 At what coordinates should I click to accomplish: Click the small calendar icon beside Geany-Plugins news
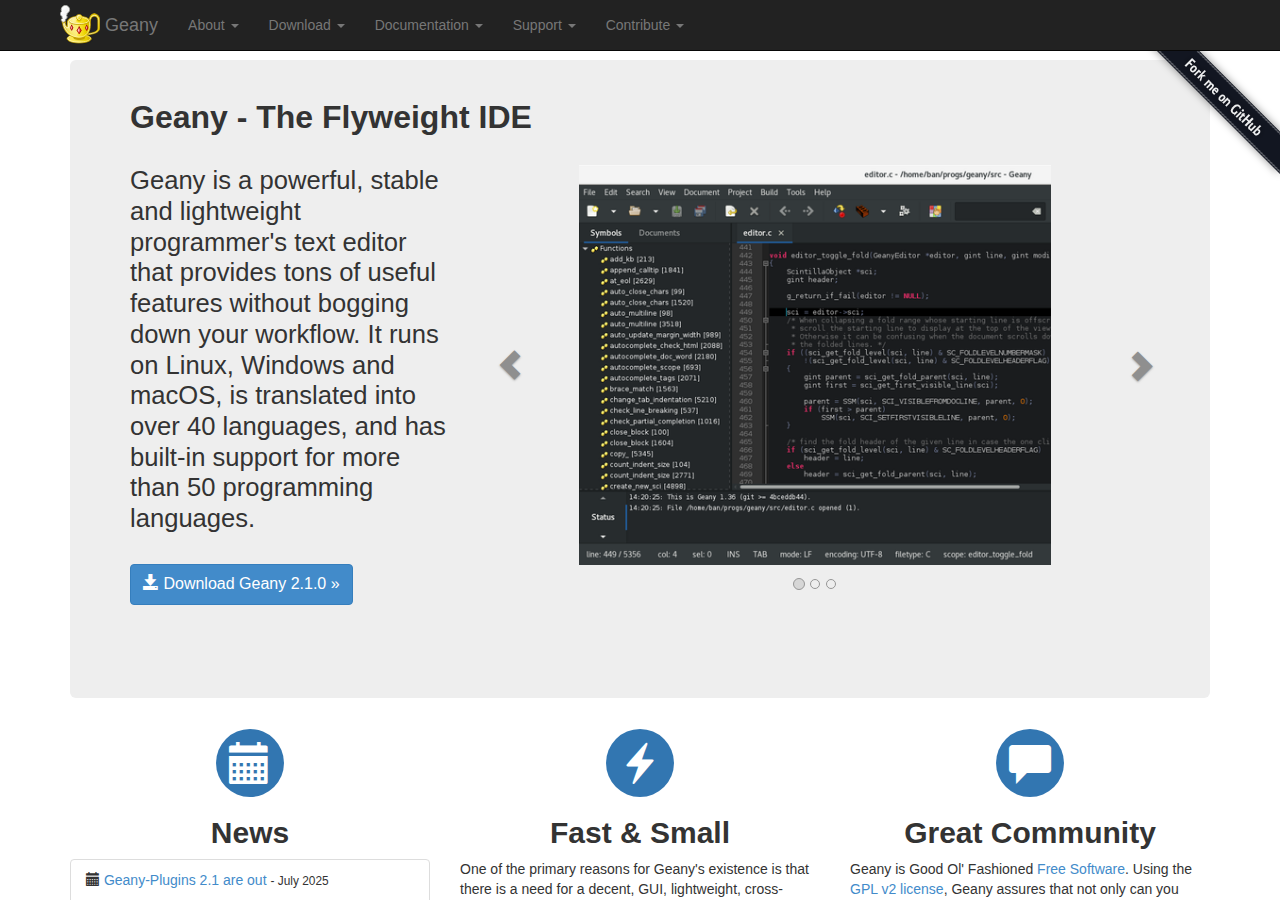(x=93, y=879)
